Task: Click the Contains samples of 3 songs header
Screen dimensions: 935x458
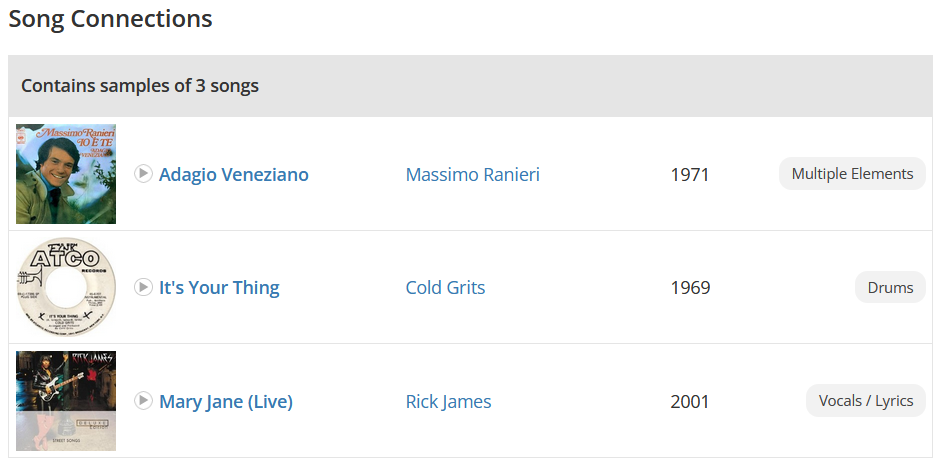Action: tap(140, 86)
